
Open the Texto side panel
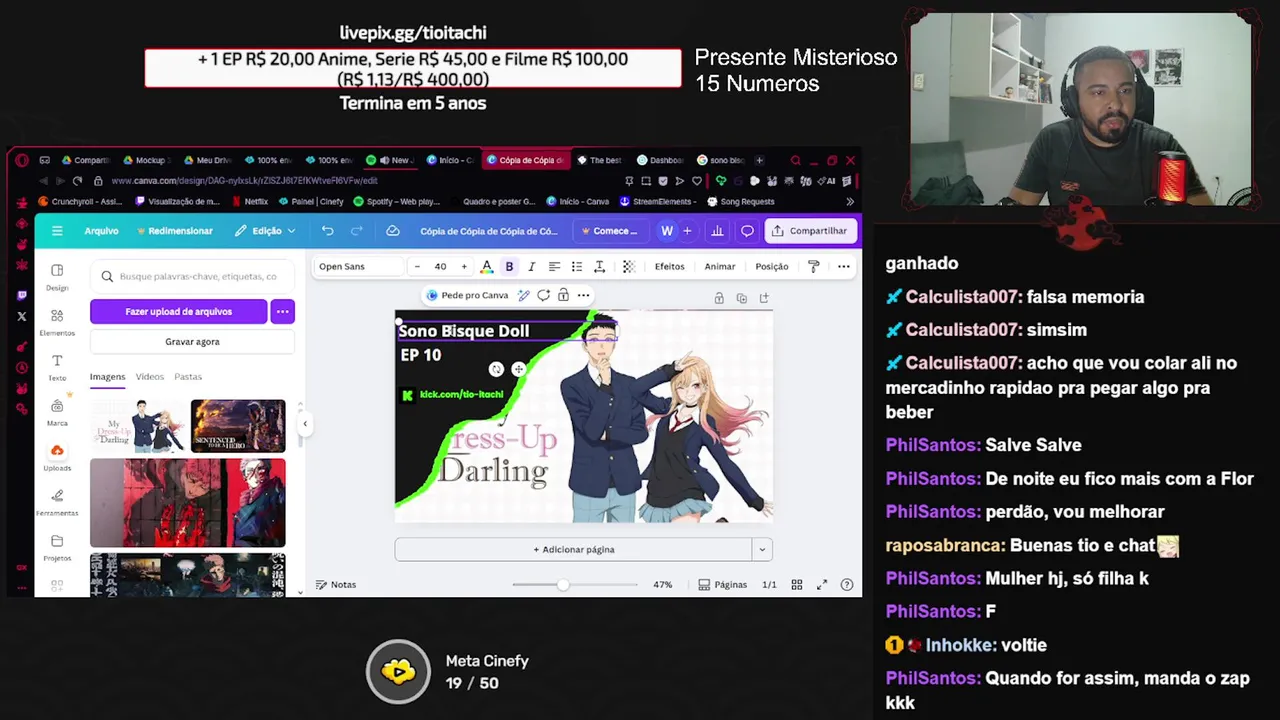(57, 367)
